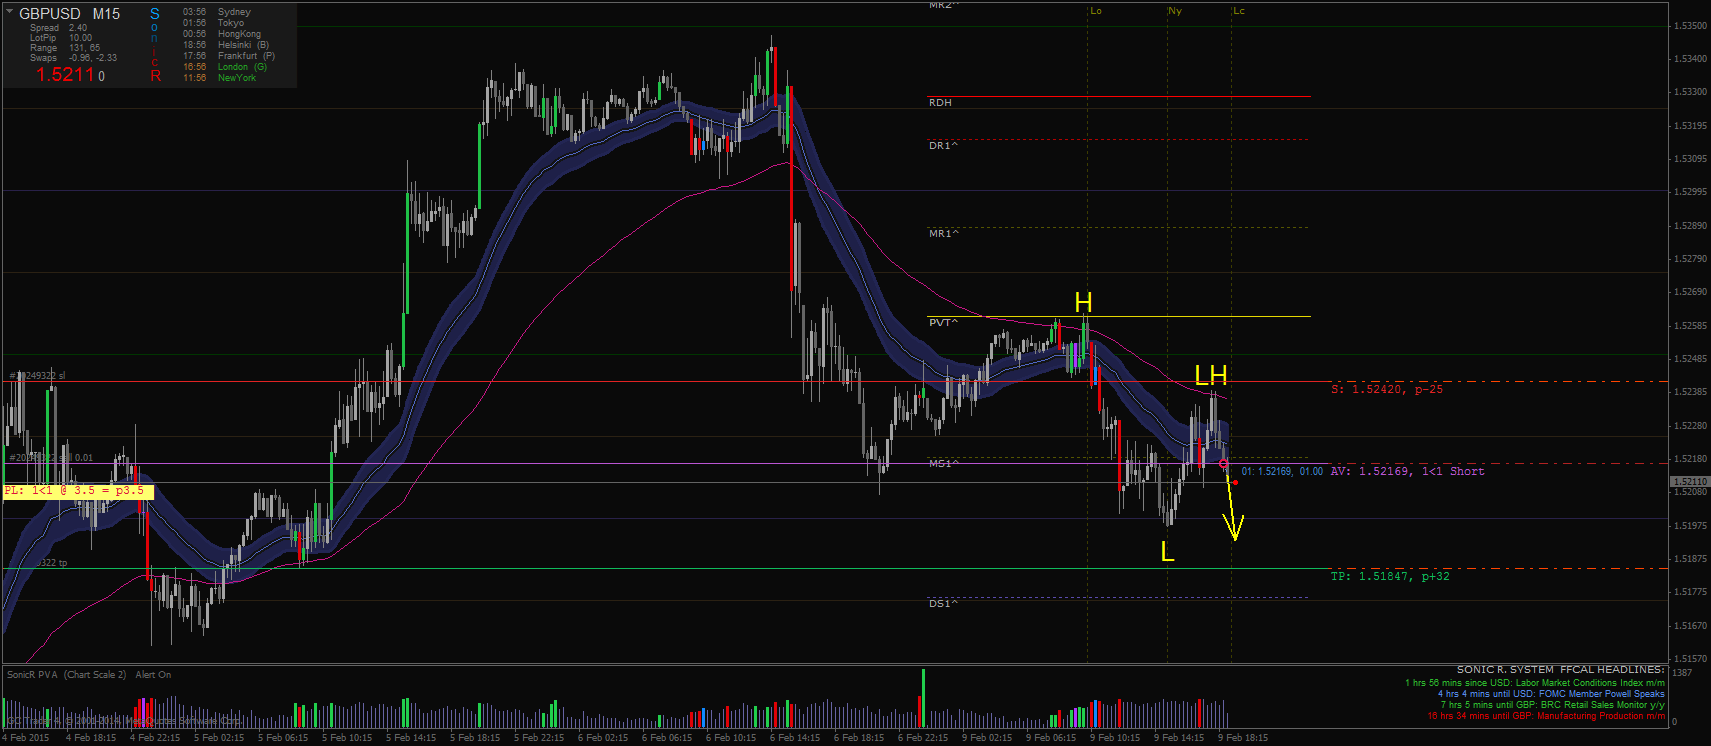Select the LotPip 10.00 readout

point(61,38)
